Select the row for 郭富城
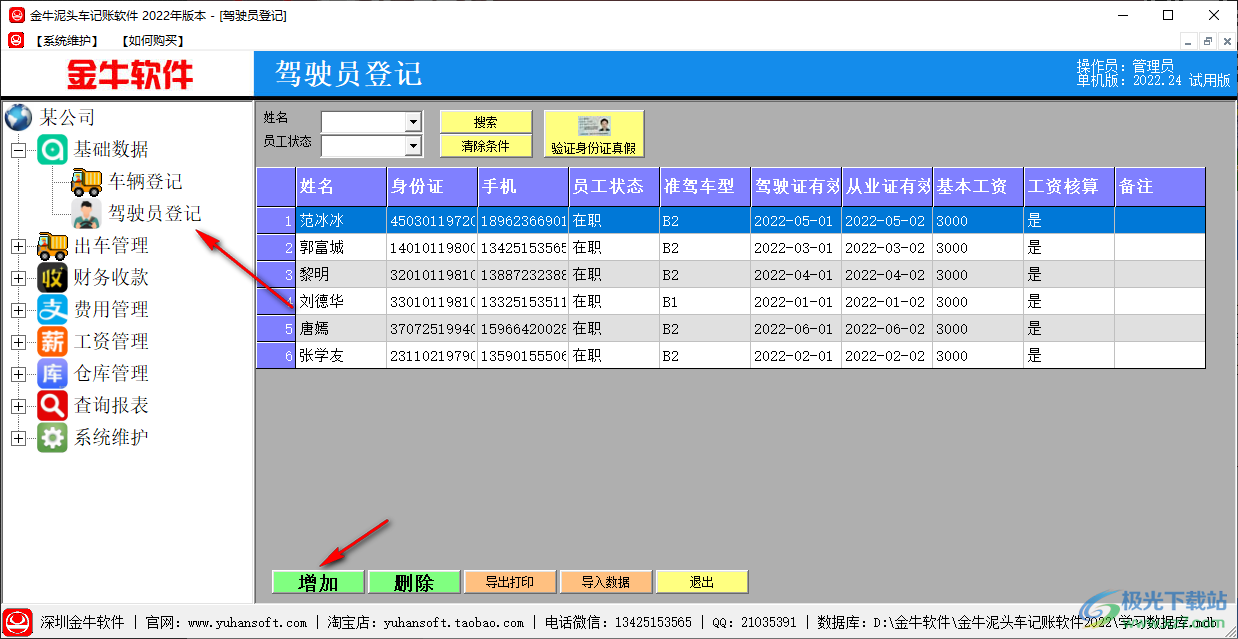1238x639 pixels. tap(731, 247)
